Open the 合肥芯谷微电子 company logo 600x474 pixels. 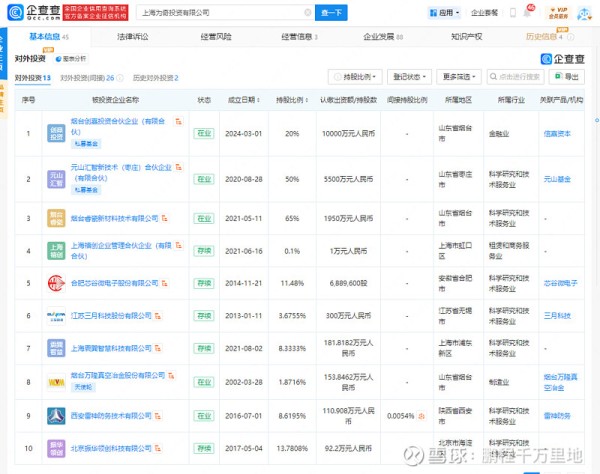(56, 283)
